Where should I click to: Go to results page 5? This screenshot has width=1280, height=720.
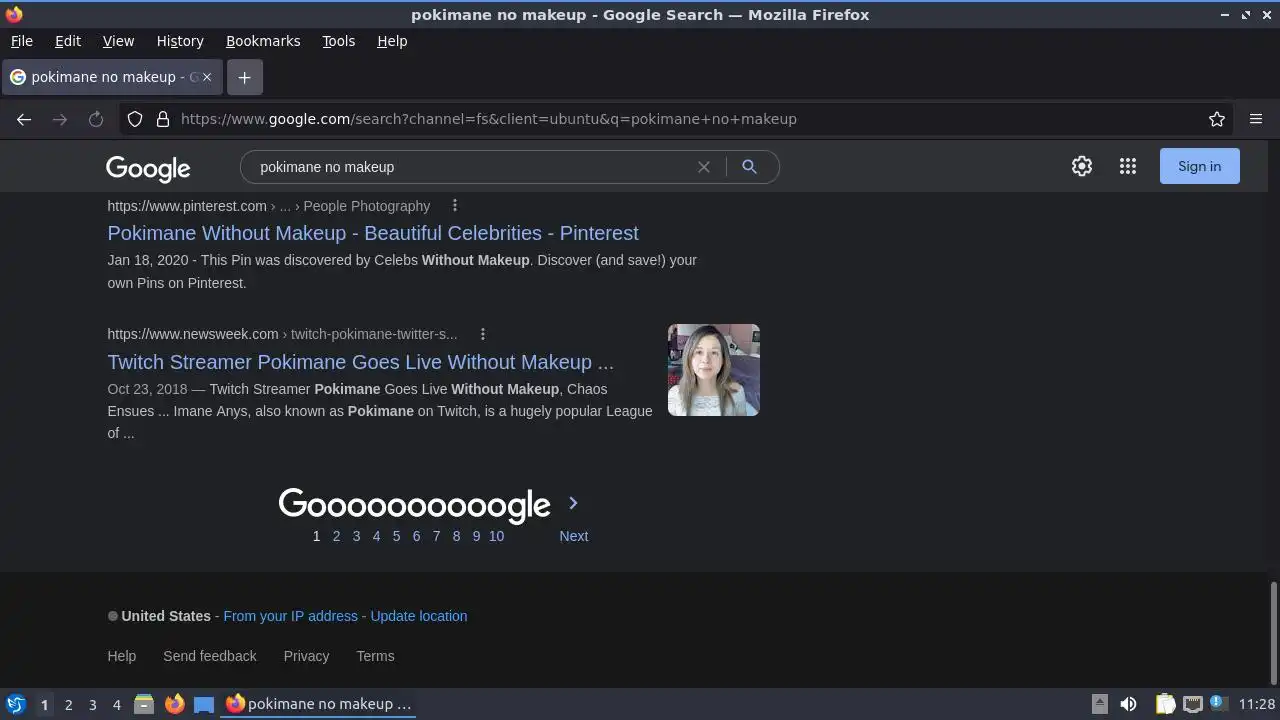click(x=396, y=536)
